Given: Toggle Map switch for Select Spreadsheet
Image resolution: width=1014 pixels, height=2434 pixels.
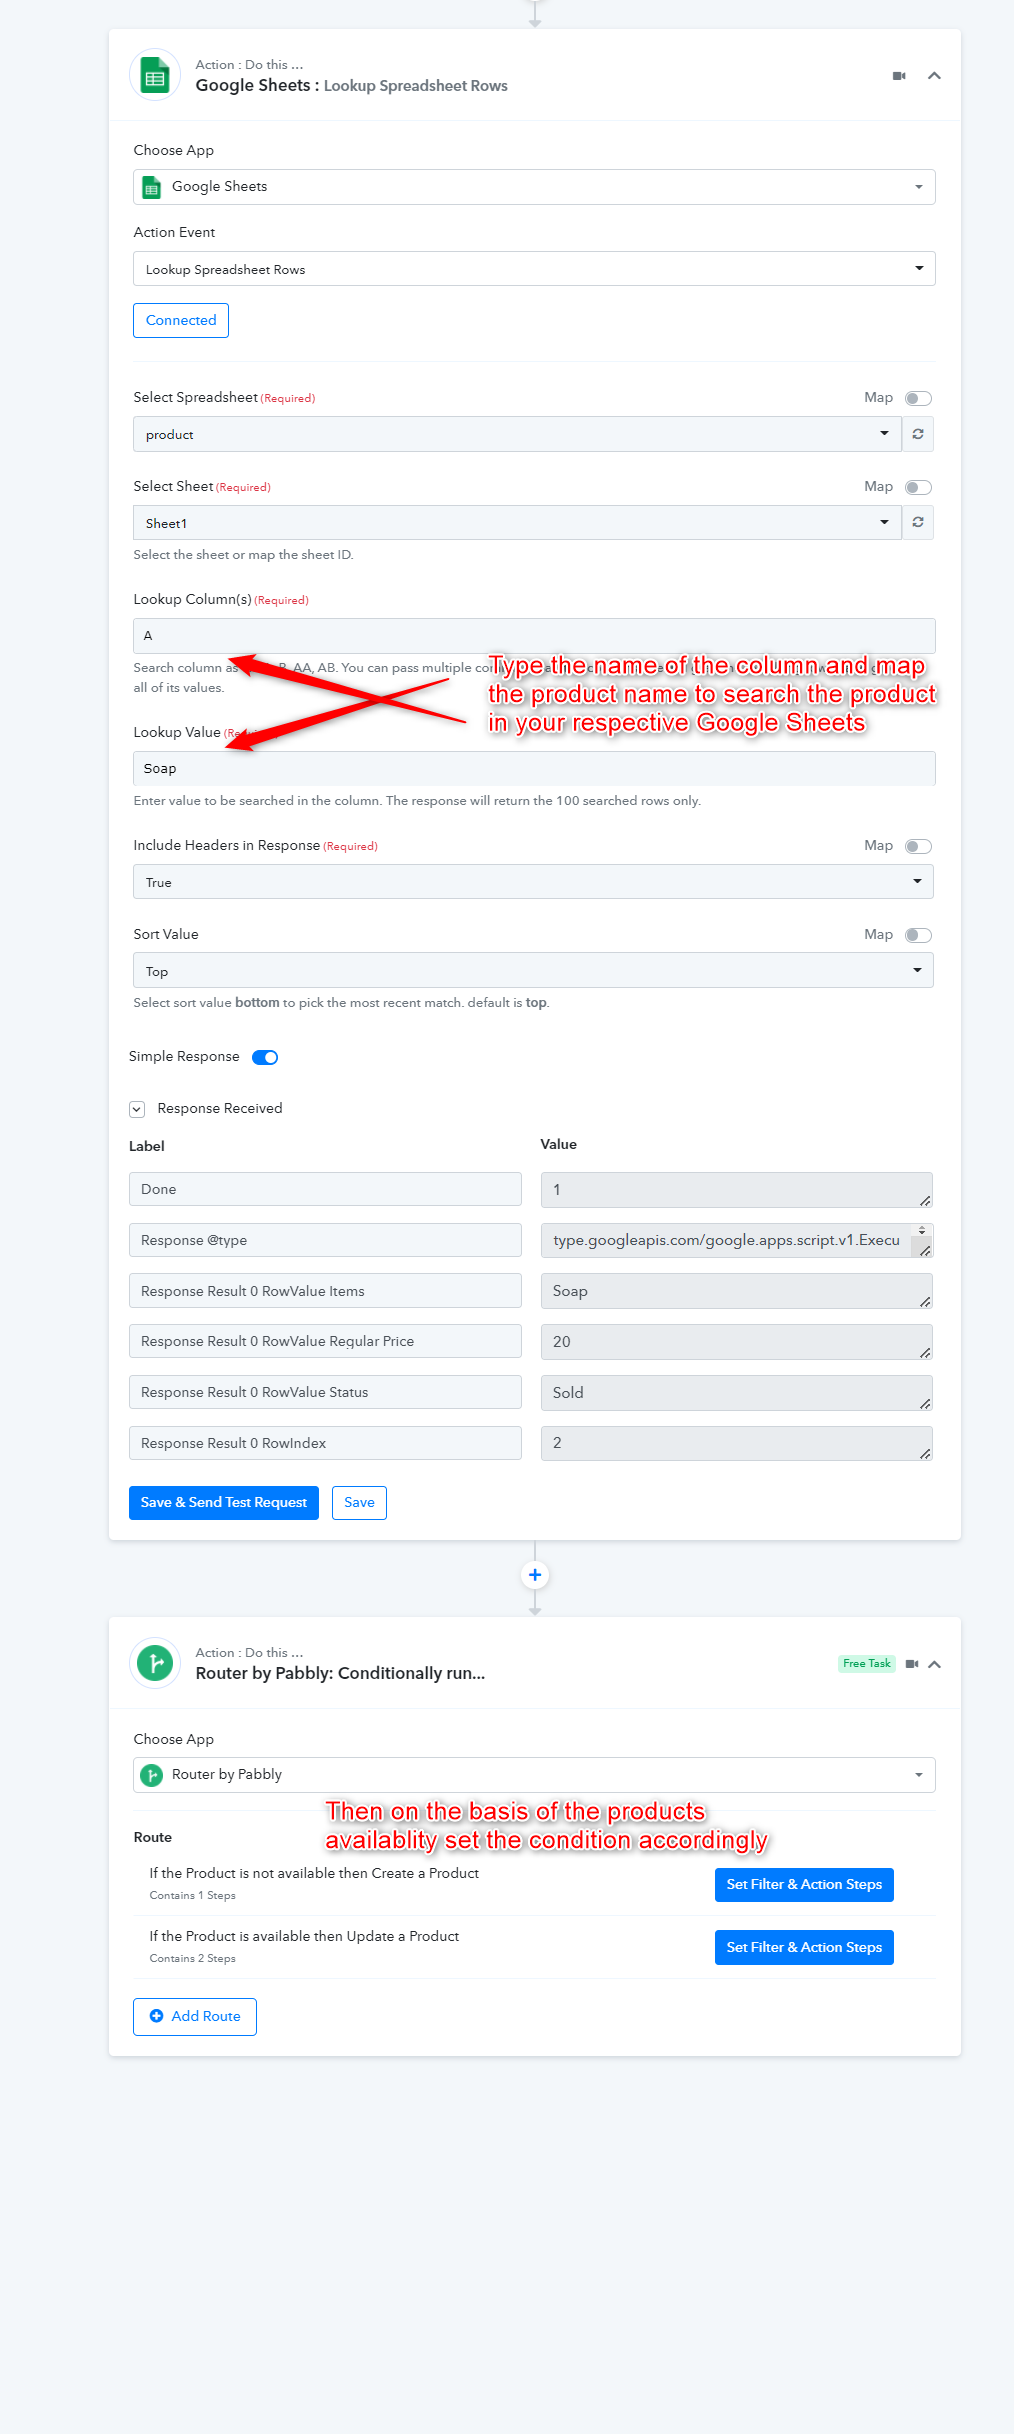Looking at the screenshot, I should (x=918, y=398).
